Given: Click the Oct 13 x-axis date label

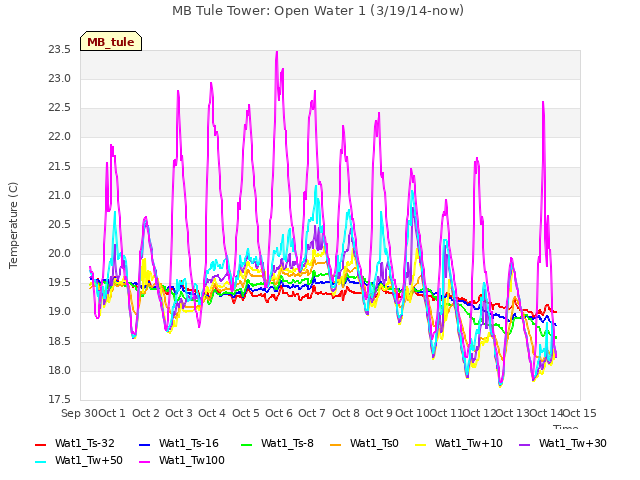Looking at the screenshot, I should (513, 413).
